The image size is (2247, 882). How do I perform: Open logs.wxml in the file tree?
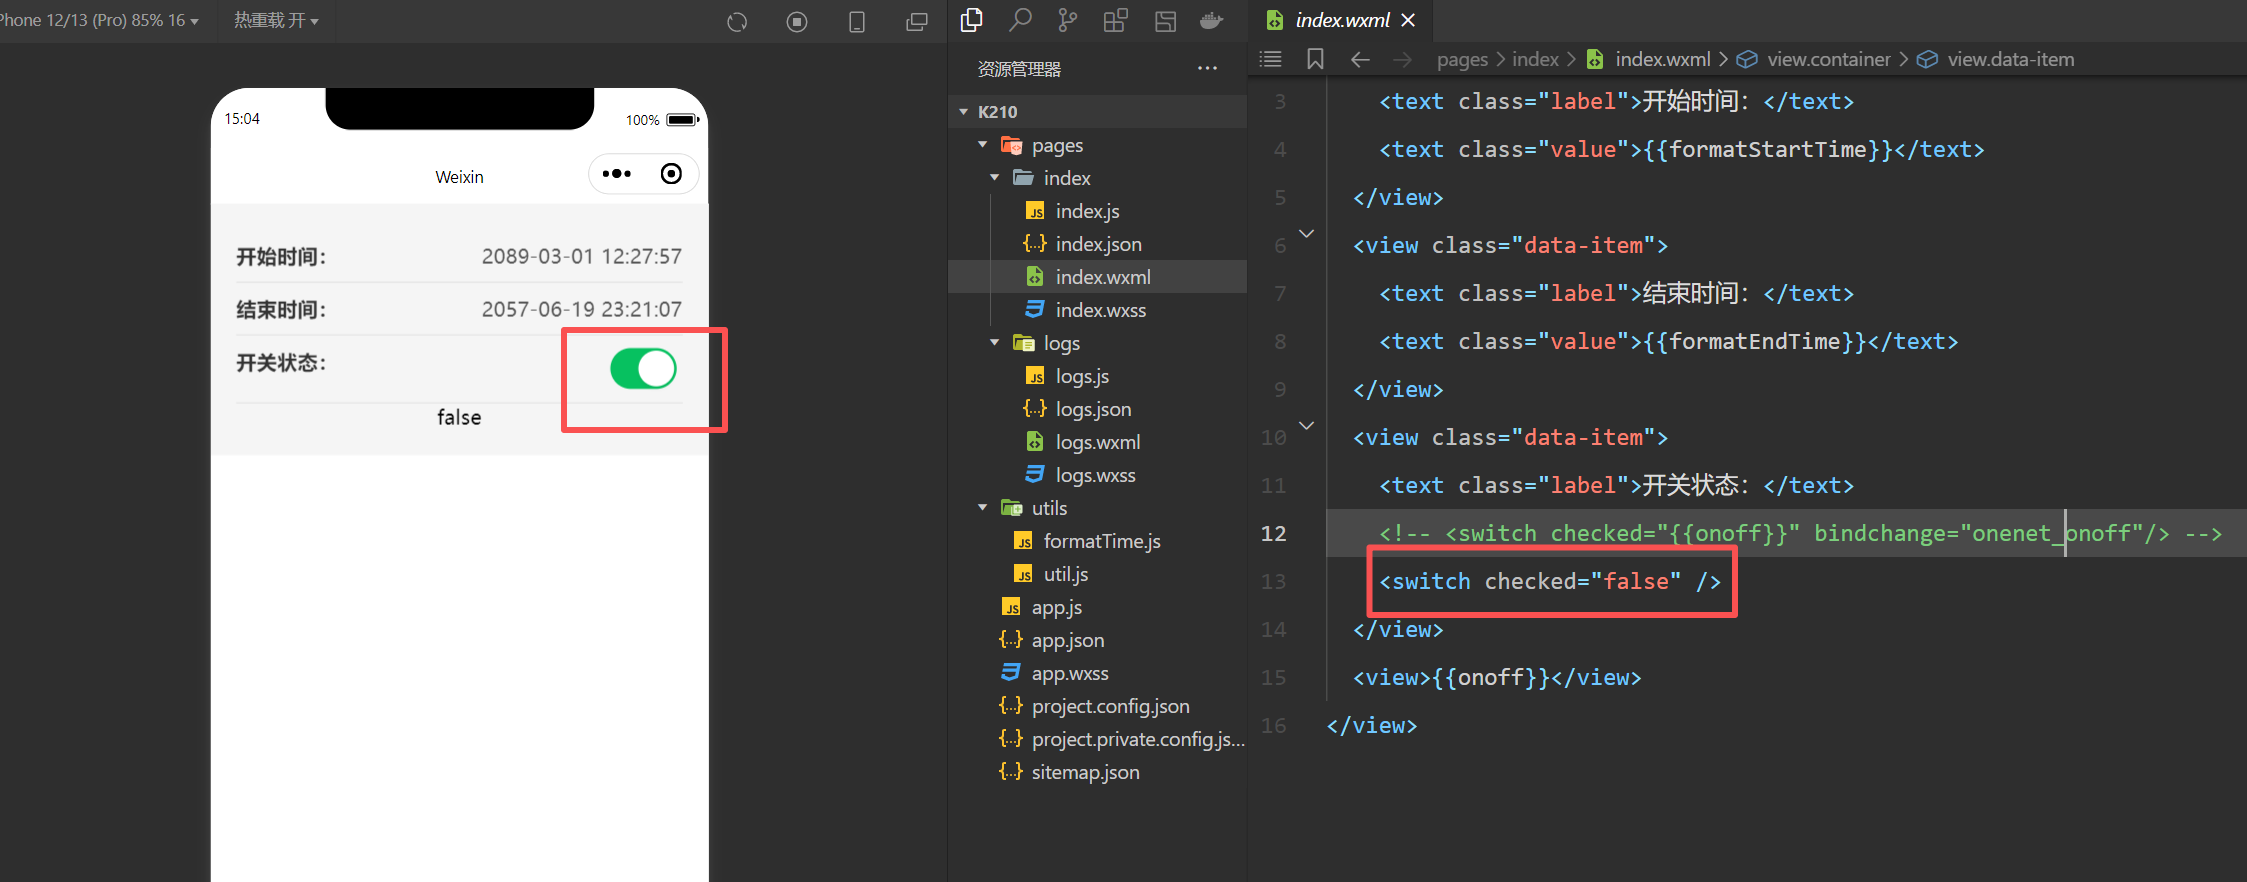[x=1097, y=442]
